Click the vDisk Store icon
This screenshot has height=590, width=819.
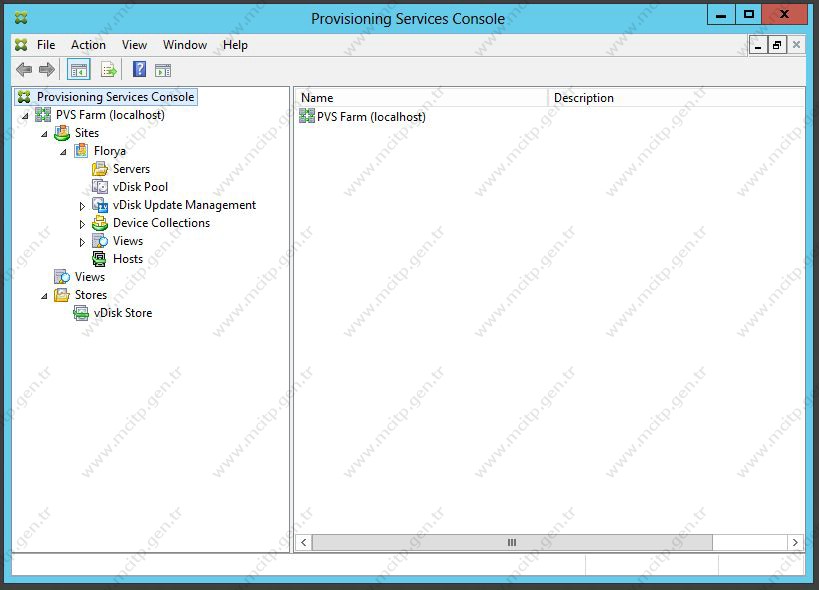81,313
